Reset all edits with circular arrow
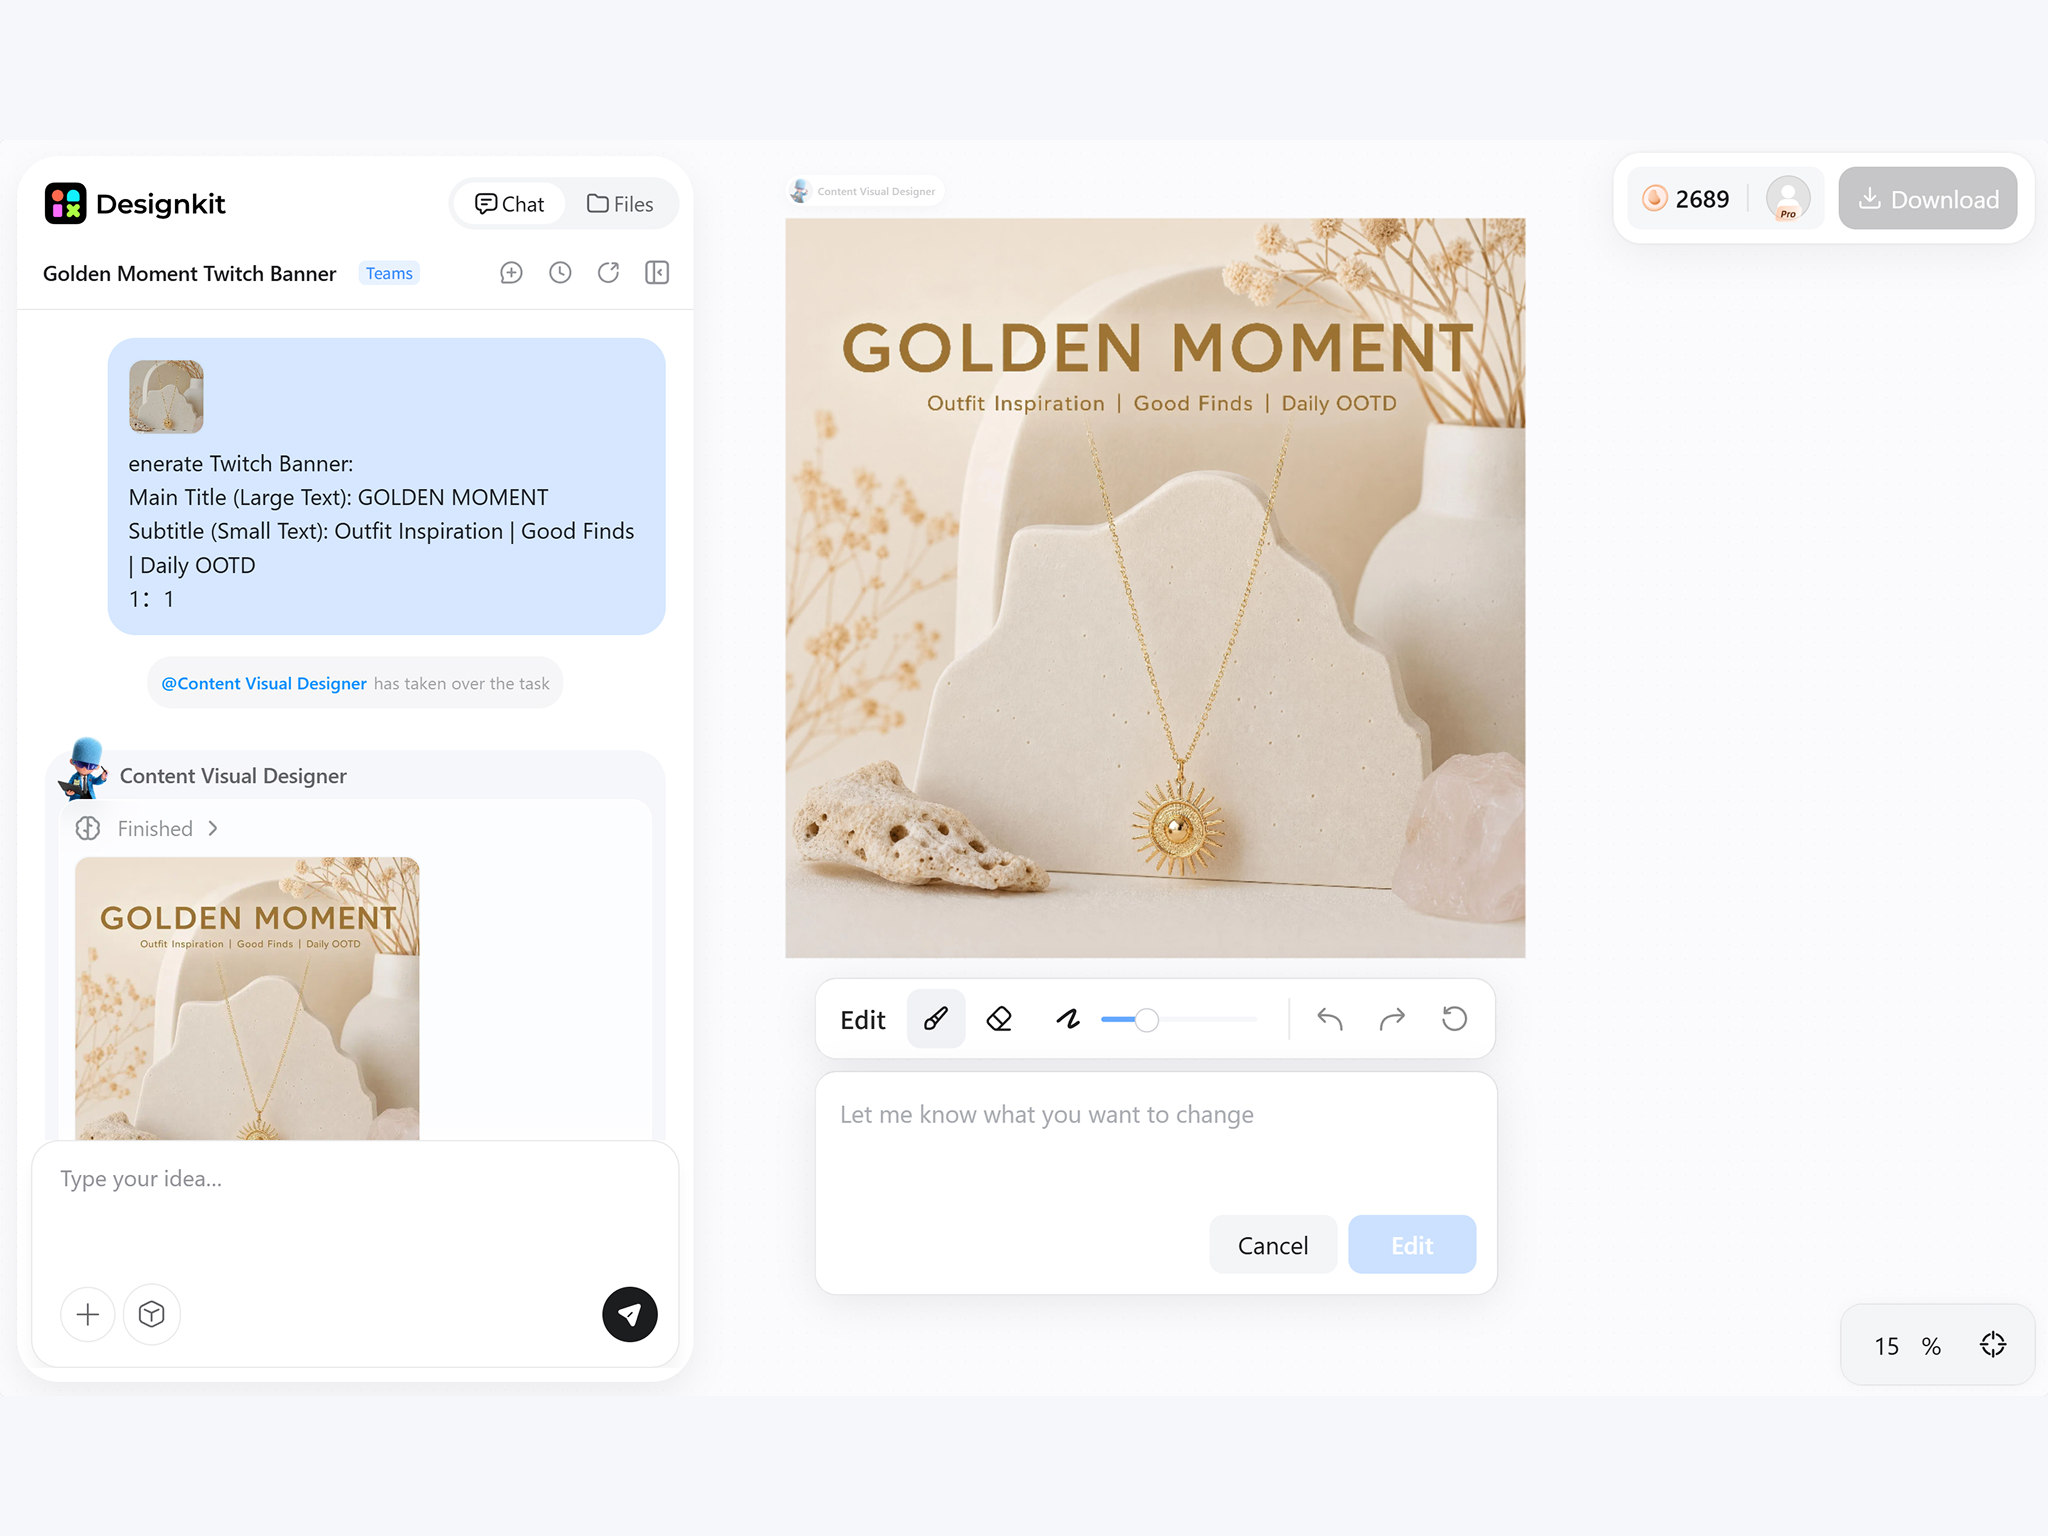This screenshot has height=1536, width=2048. pos(1455,1019)
